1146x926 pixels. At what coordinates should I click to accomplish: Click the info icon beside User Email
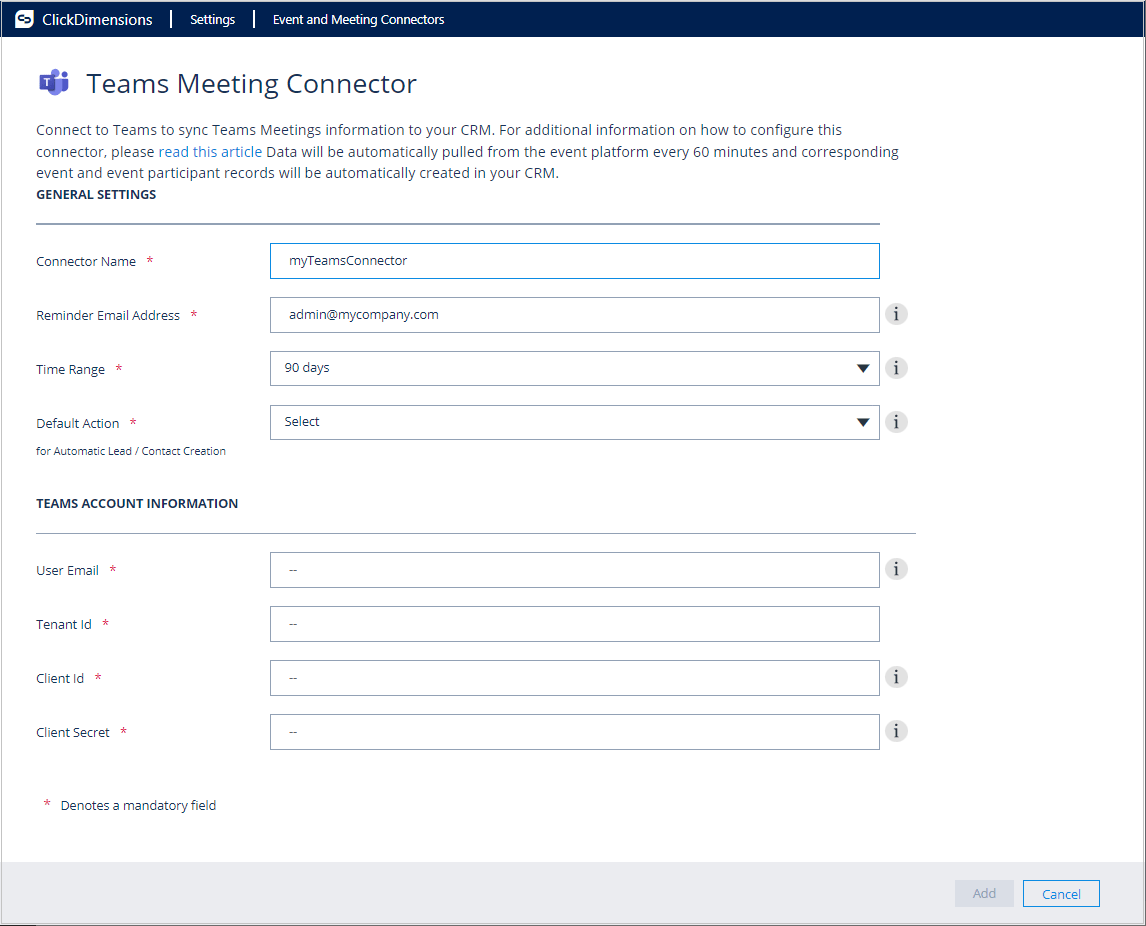(896, 569)
